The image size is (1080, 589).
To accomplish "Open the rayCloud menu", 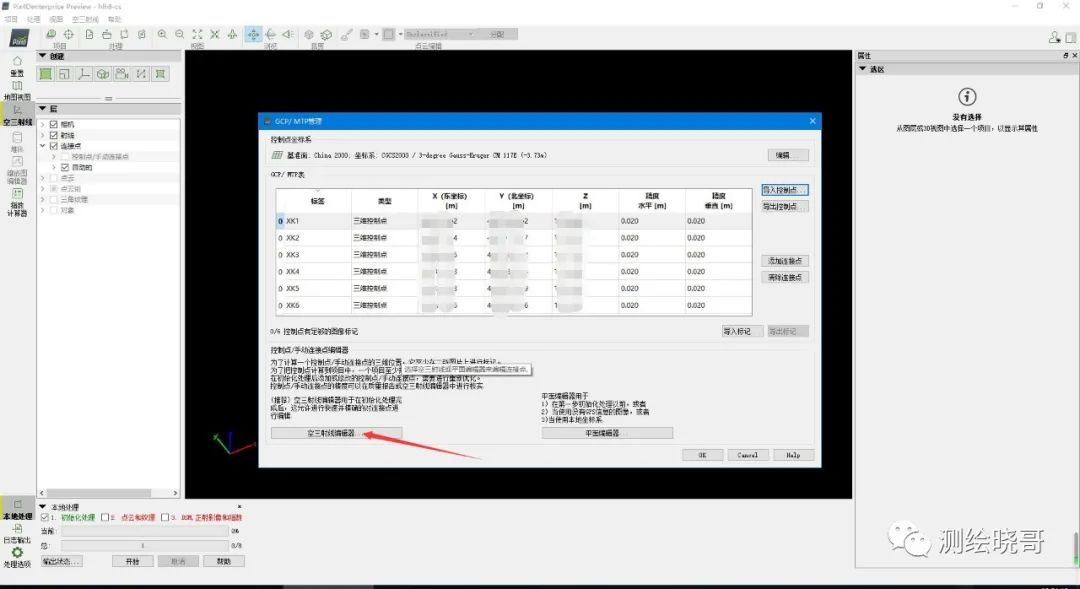I will point(85,19).
